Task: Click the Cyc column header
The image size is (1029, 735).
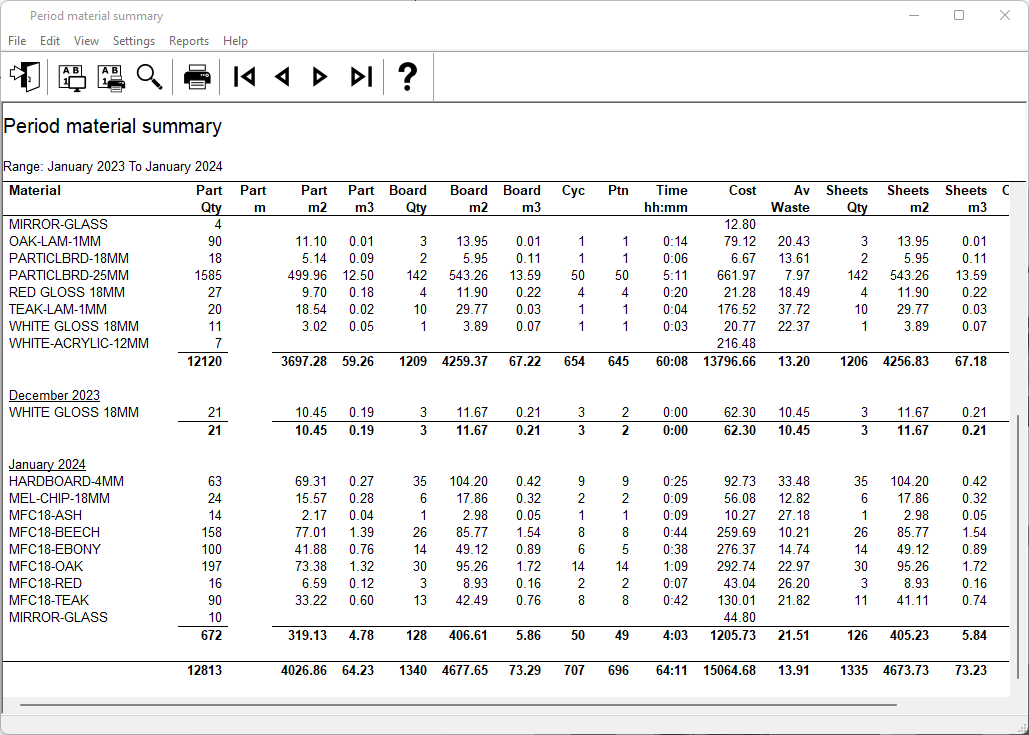Action: [x=573, y=191]
